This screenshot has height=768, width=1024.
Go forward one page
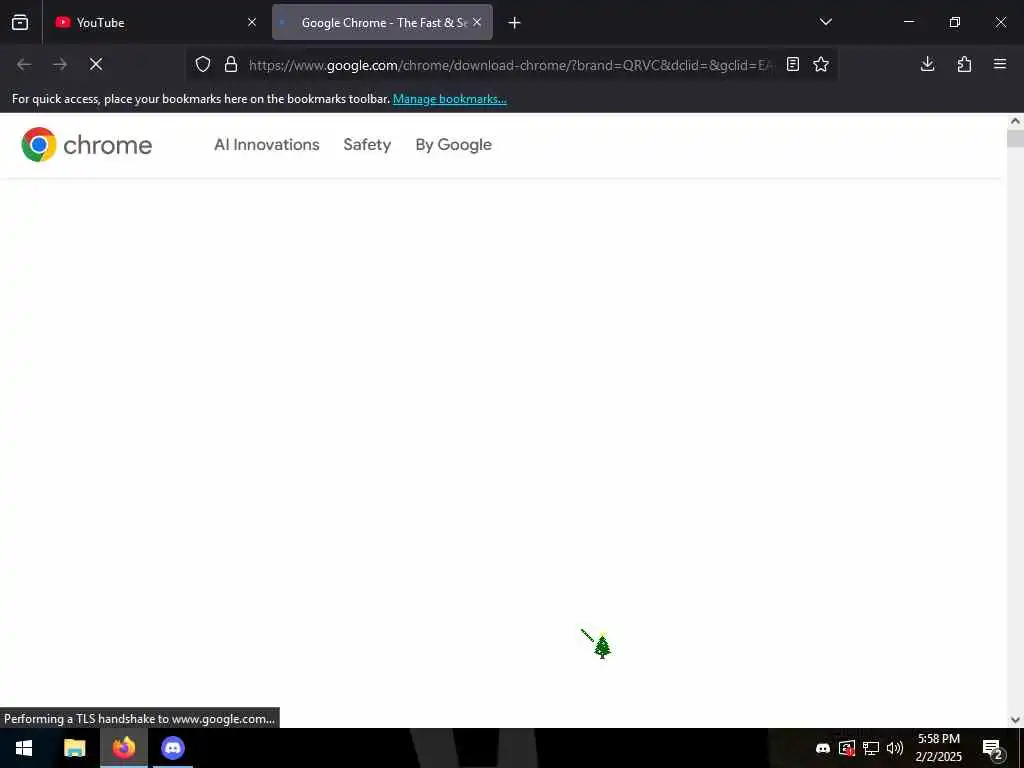coord(60,64)
